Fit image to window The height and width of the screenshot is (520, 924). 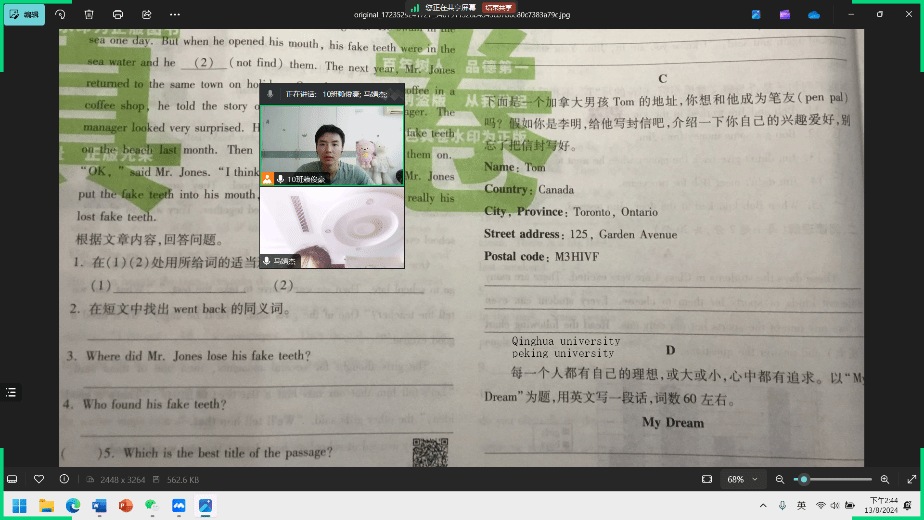(x=707, y=479)
